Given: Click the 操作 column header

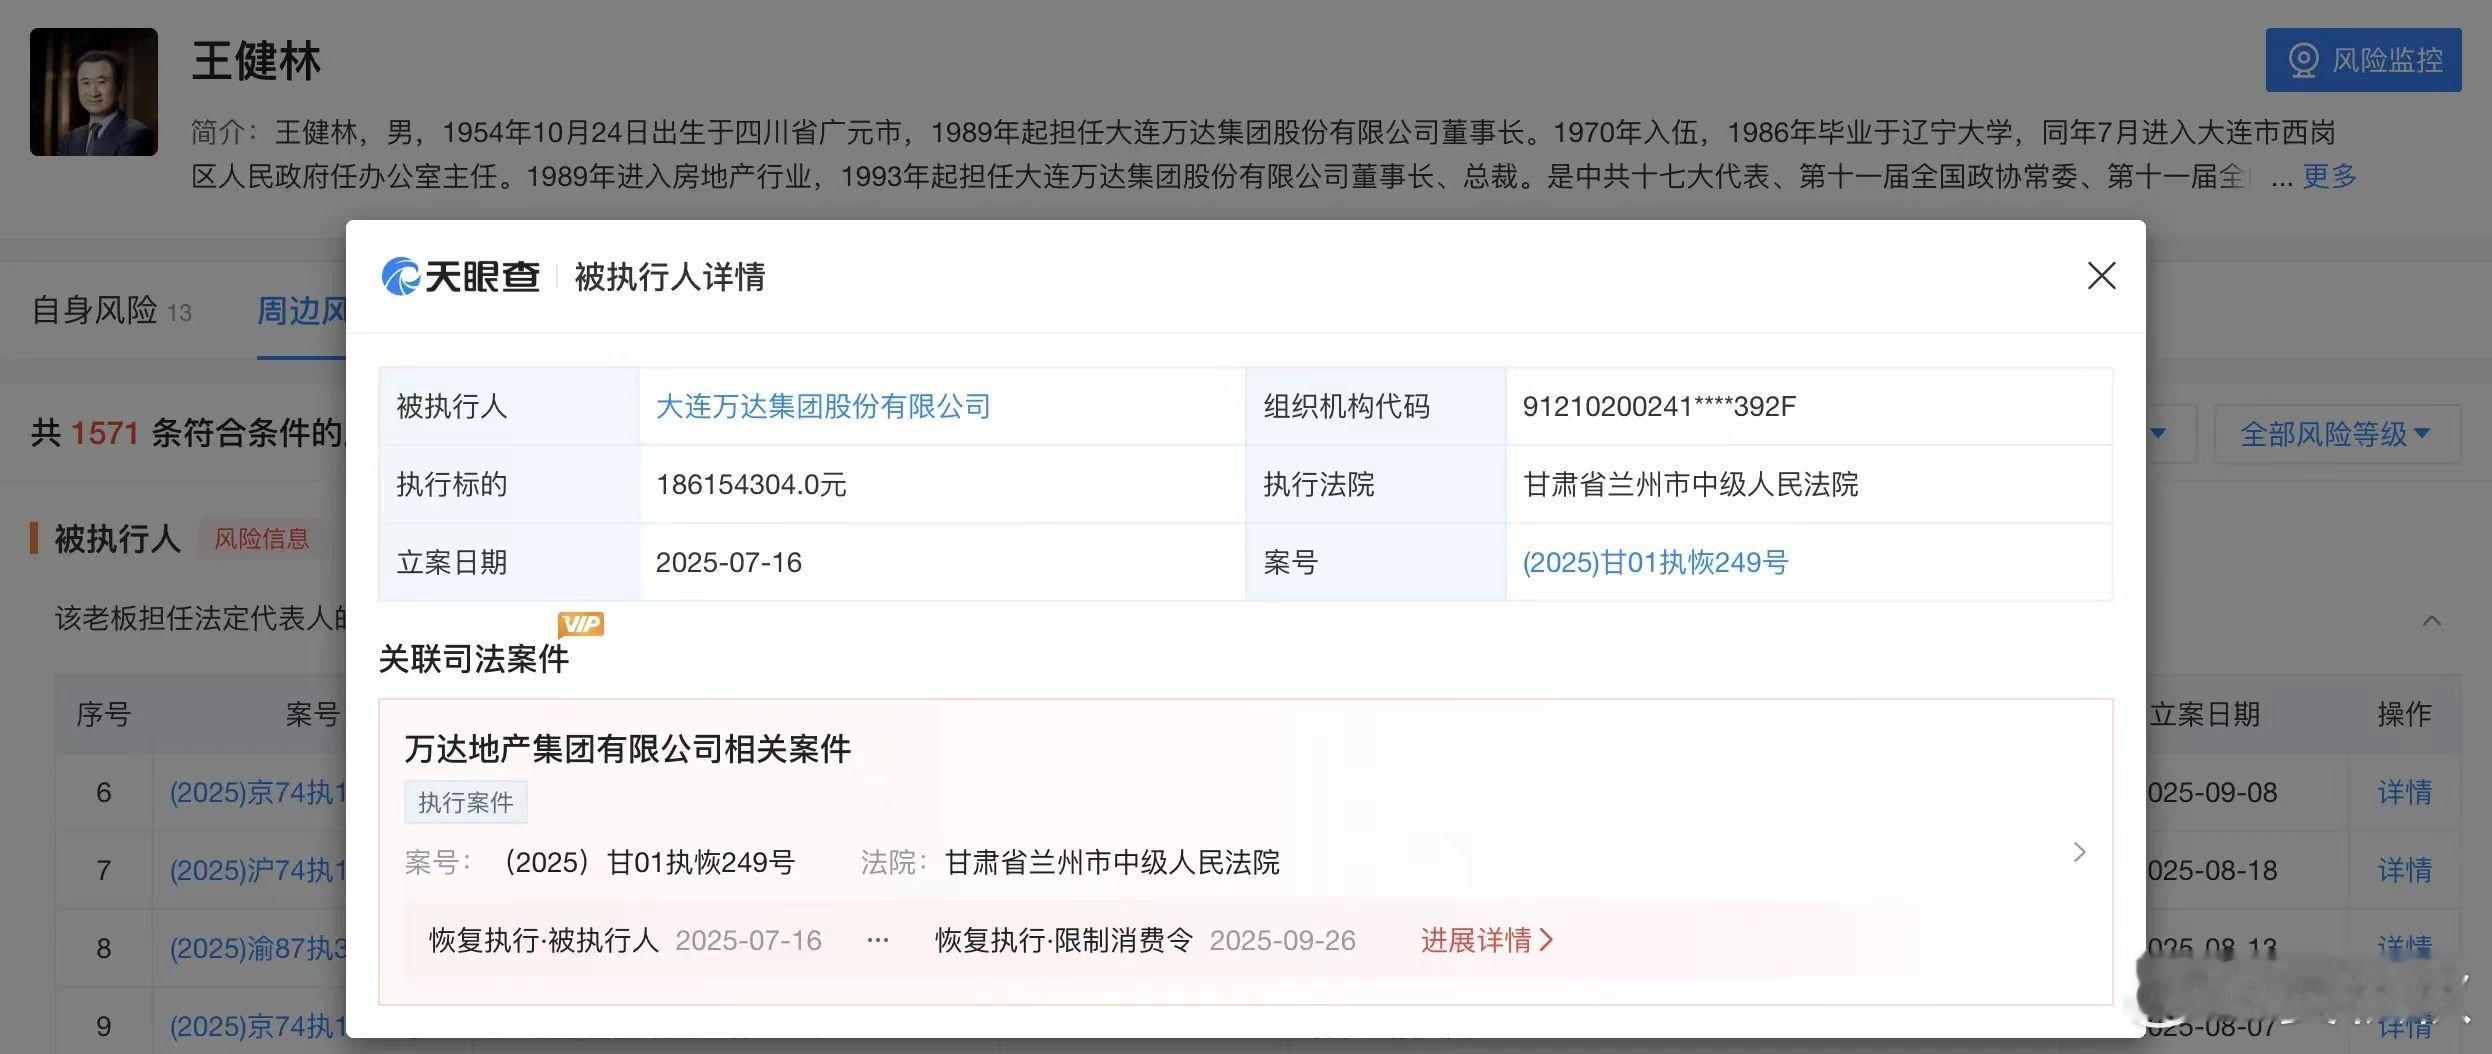Looking at the screenshot, I should (2404, 714).
